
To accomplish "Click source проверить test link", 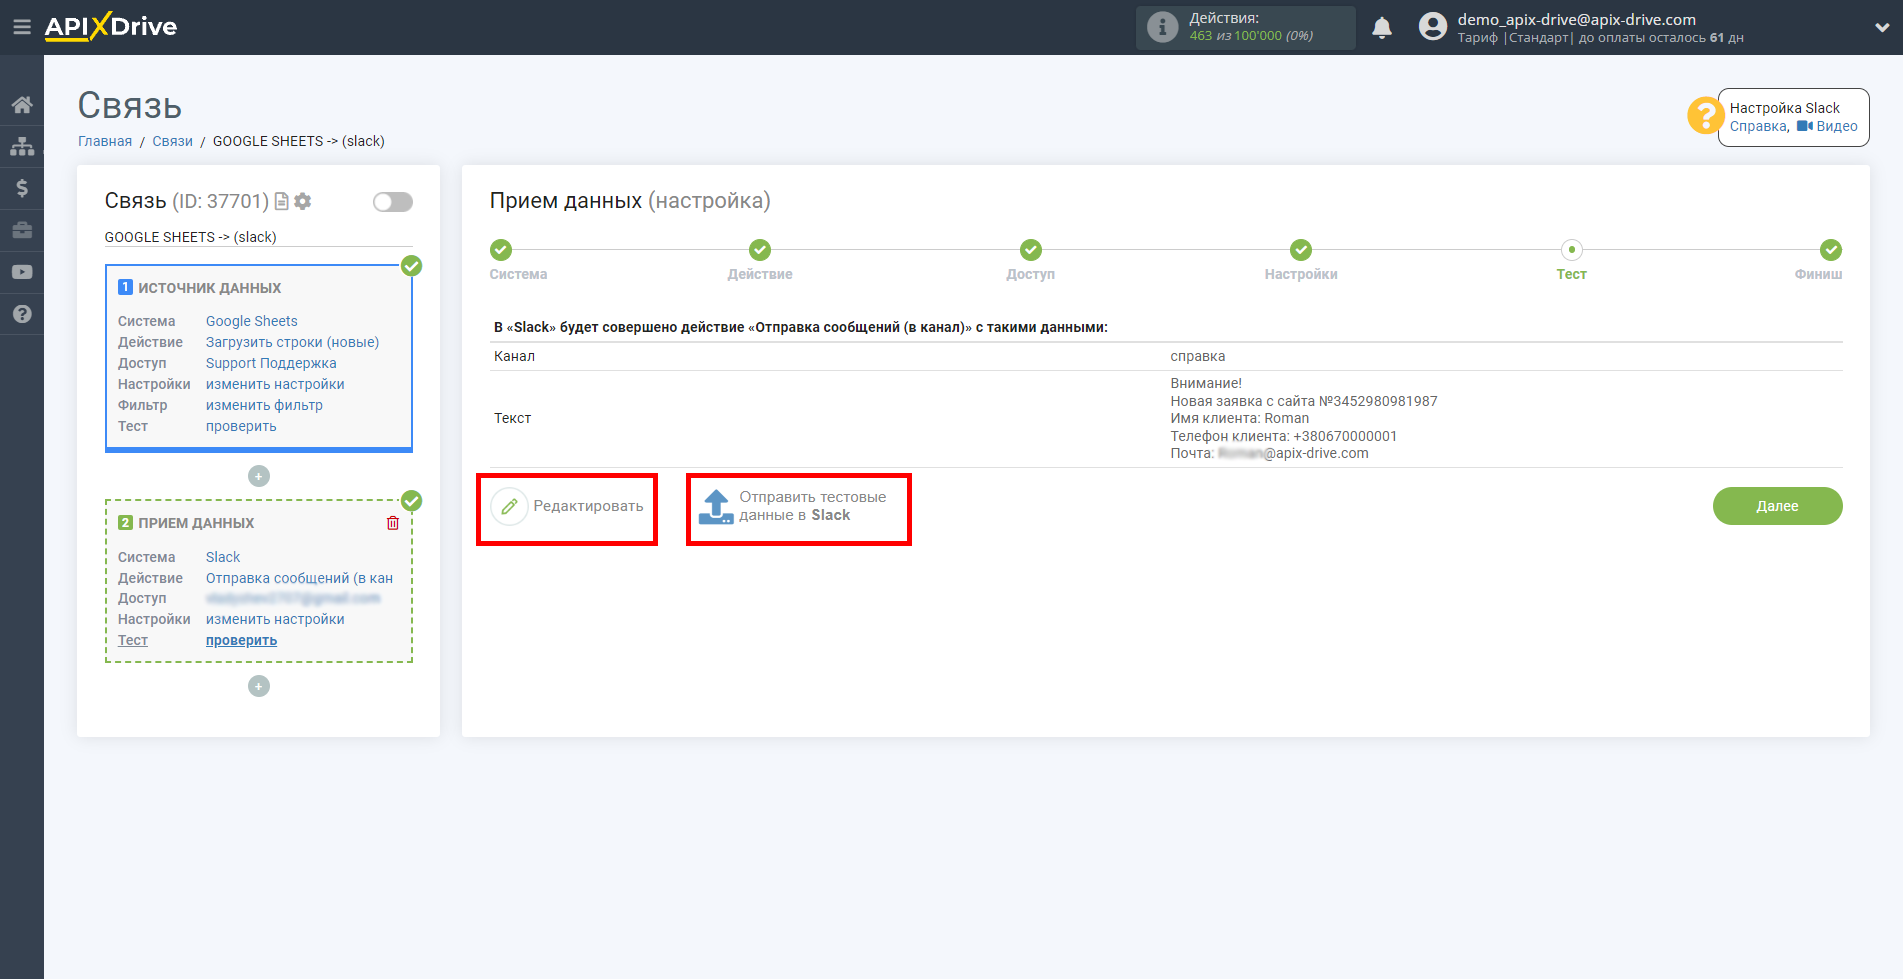I will click(x=241, y=426).
